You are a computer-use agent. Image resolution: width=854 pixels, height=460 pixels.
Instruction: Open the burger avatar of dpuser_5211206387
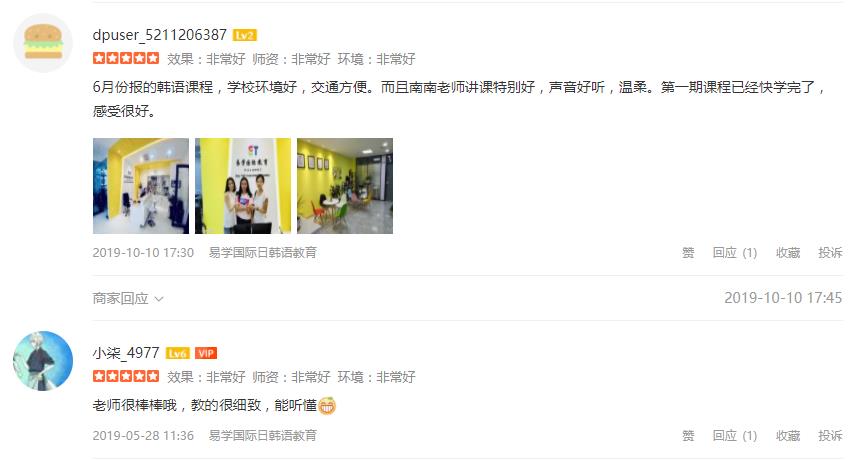tap(43, 42)
